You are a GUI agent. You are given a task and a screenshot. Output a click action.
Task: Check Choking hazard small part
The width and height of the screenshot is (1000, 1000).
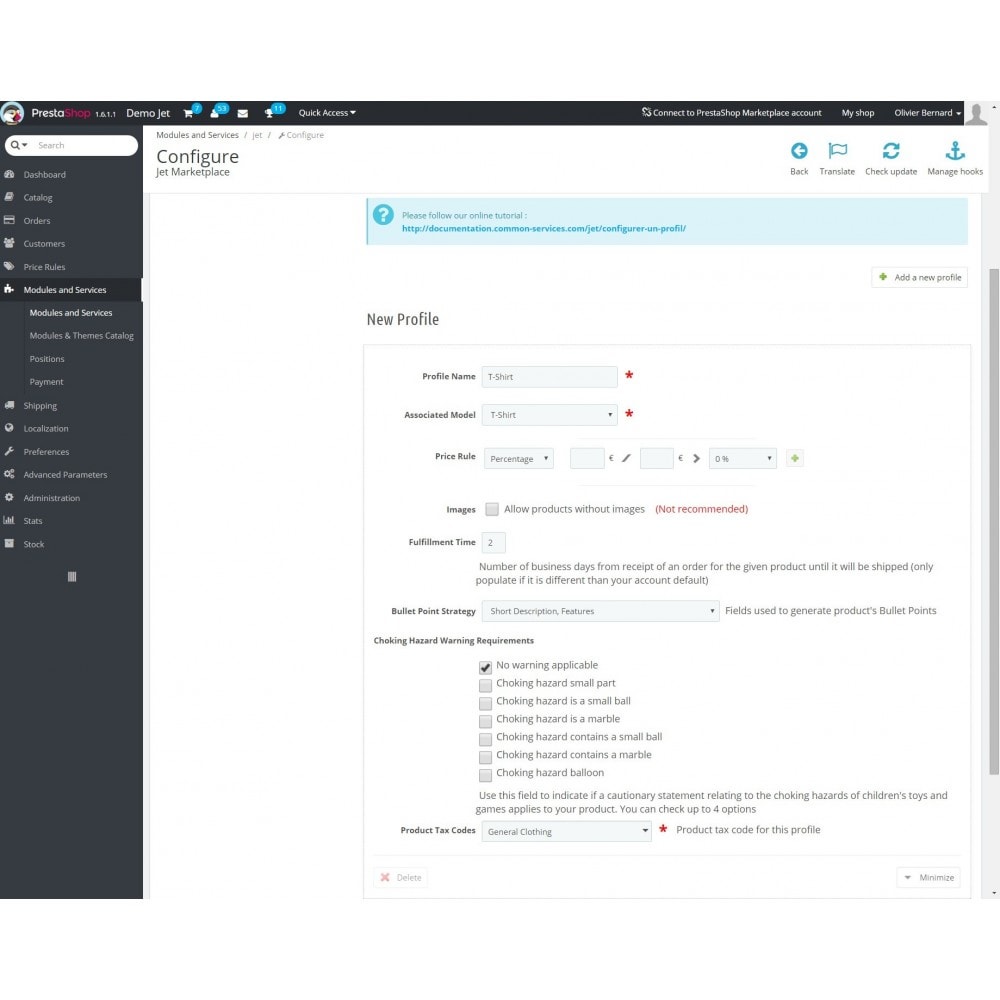(x=485, y=685)
